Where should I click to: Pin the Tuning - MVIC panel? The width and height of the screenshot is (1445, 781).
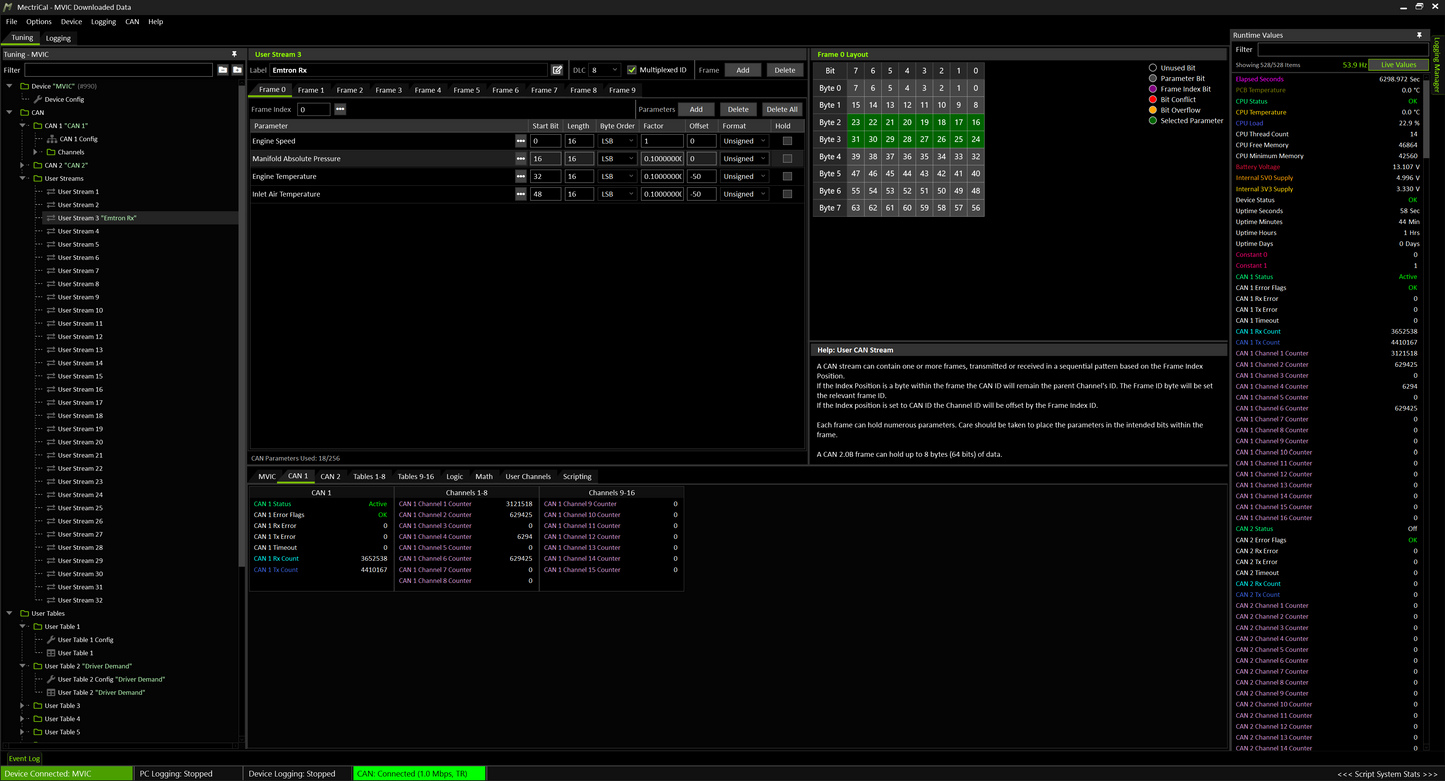click(x=234, y=54)
